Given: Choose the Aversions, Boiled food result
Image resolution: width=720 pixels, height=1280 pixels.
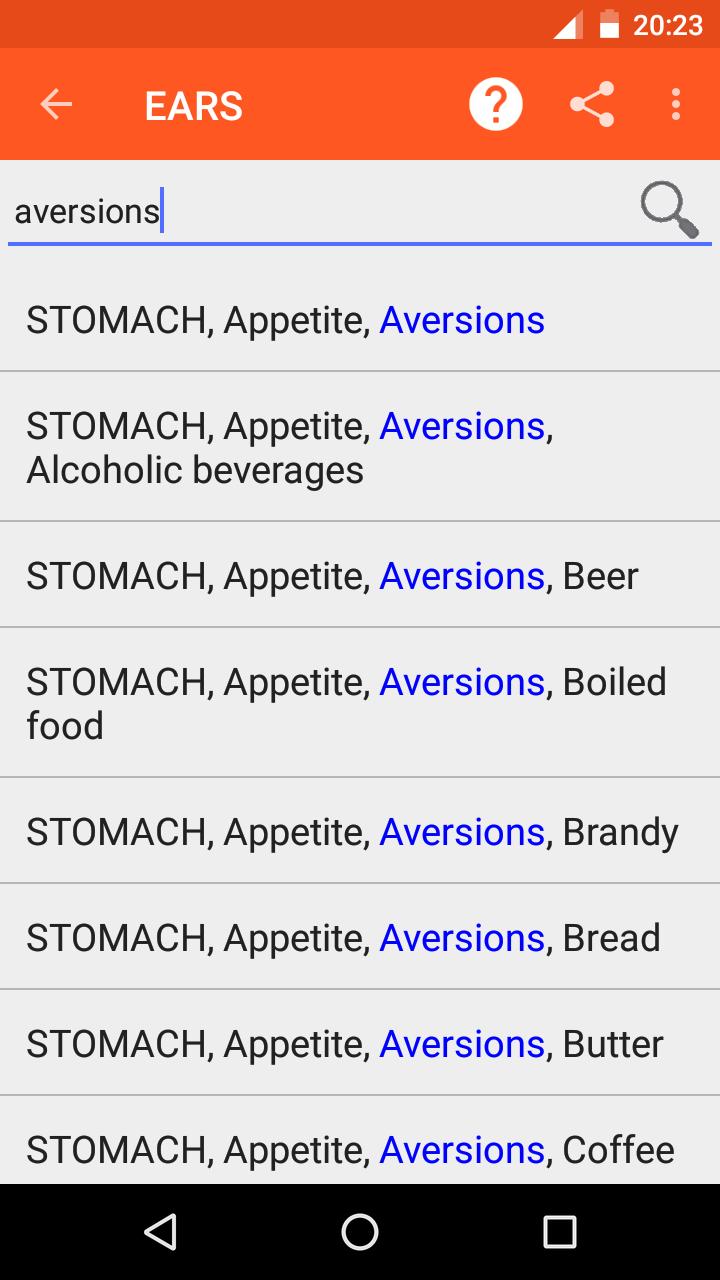Looking at the screenshot, I should [360, 703].
